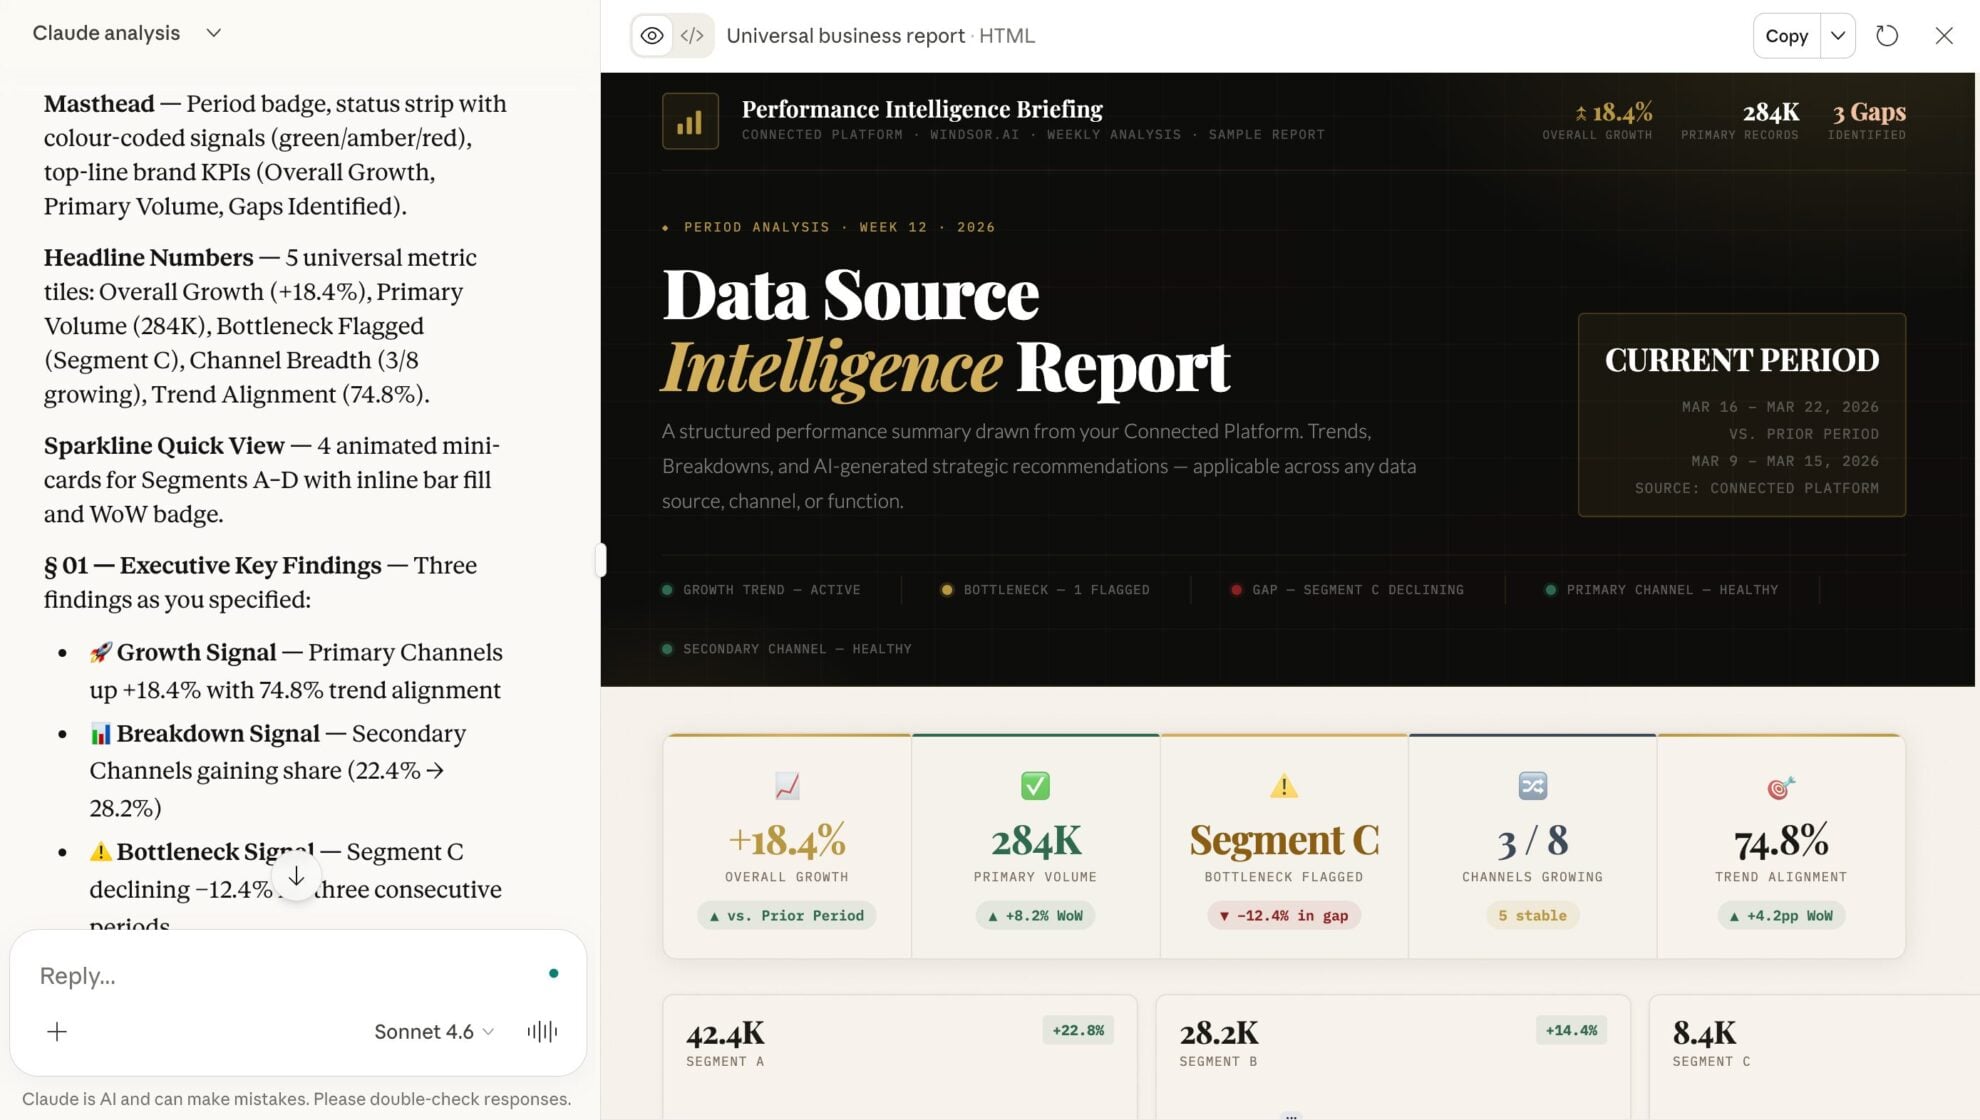Click the plus attachment icon
1980x1120 pixels.
(57, 1031)
